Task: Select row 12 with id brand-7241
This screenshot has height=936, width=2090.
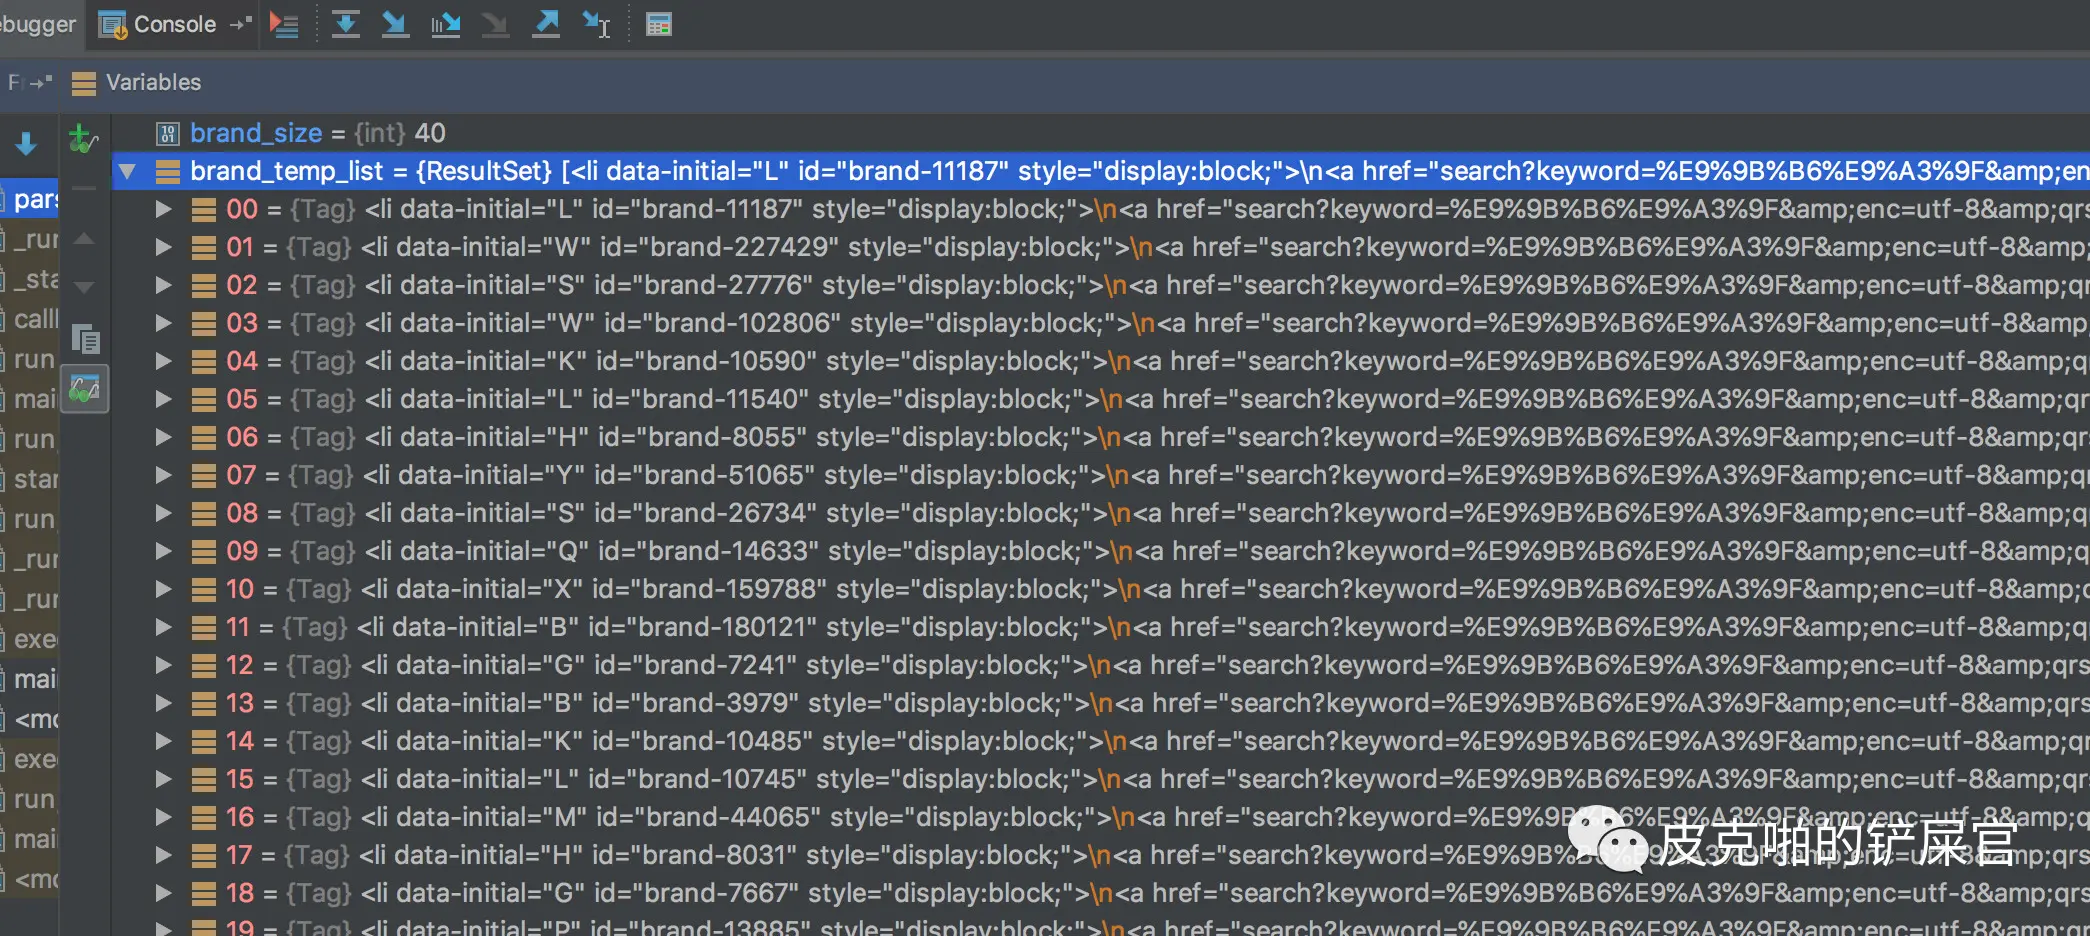Action: pos(1100,665)
